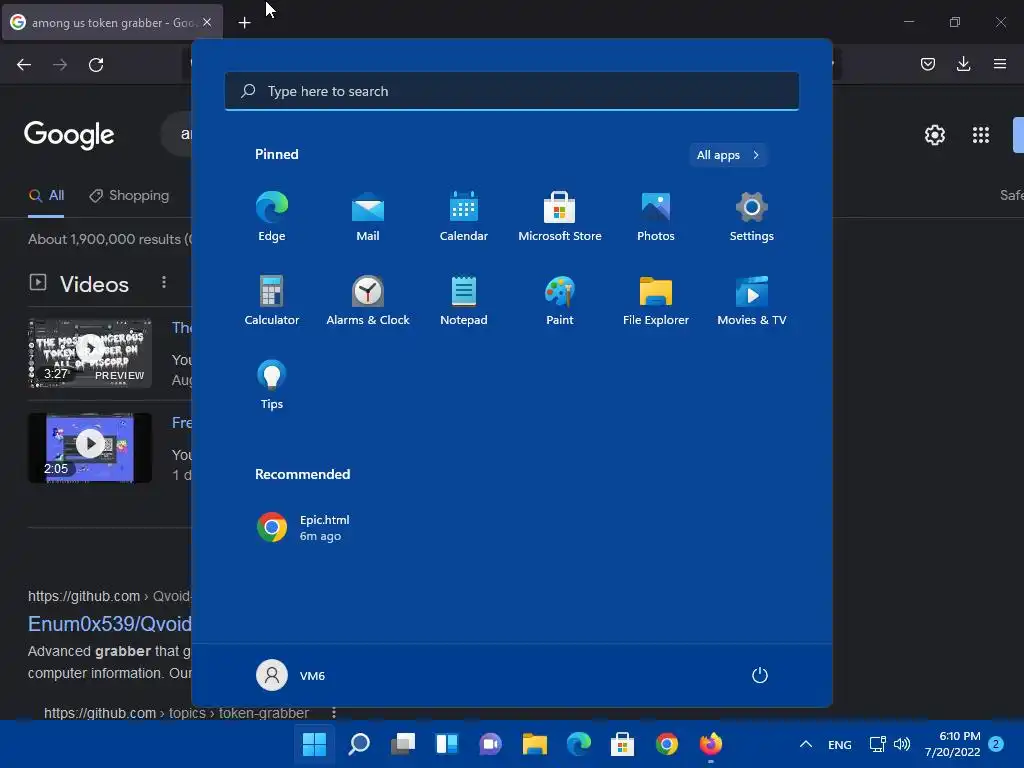The image size is (1024, 768).
Task: Open Firefox downloads panel
Action: click(963, 64)
